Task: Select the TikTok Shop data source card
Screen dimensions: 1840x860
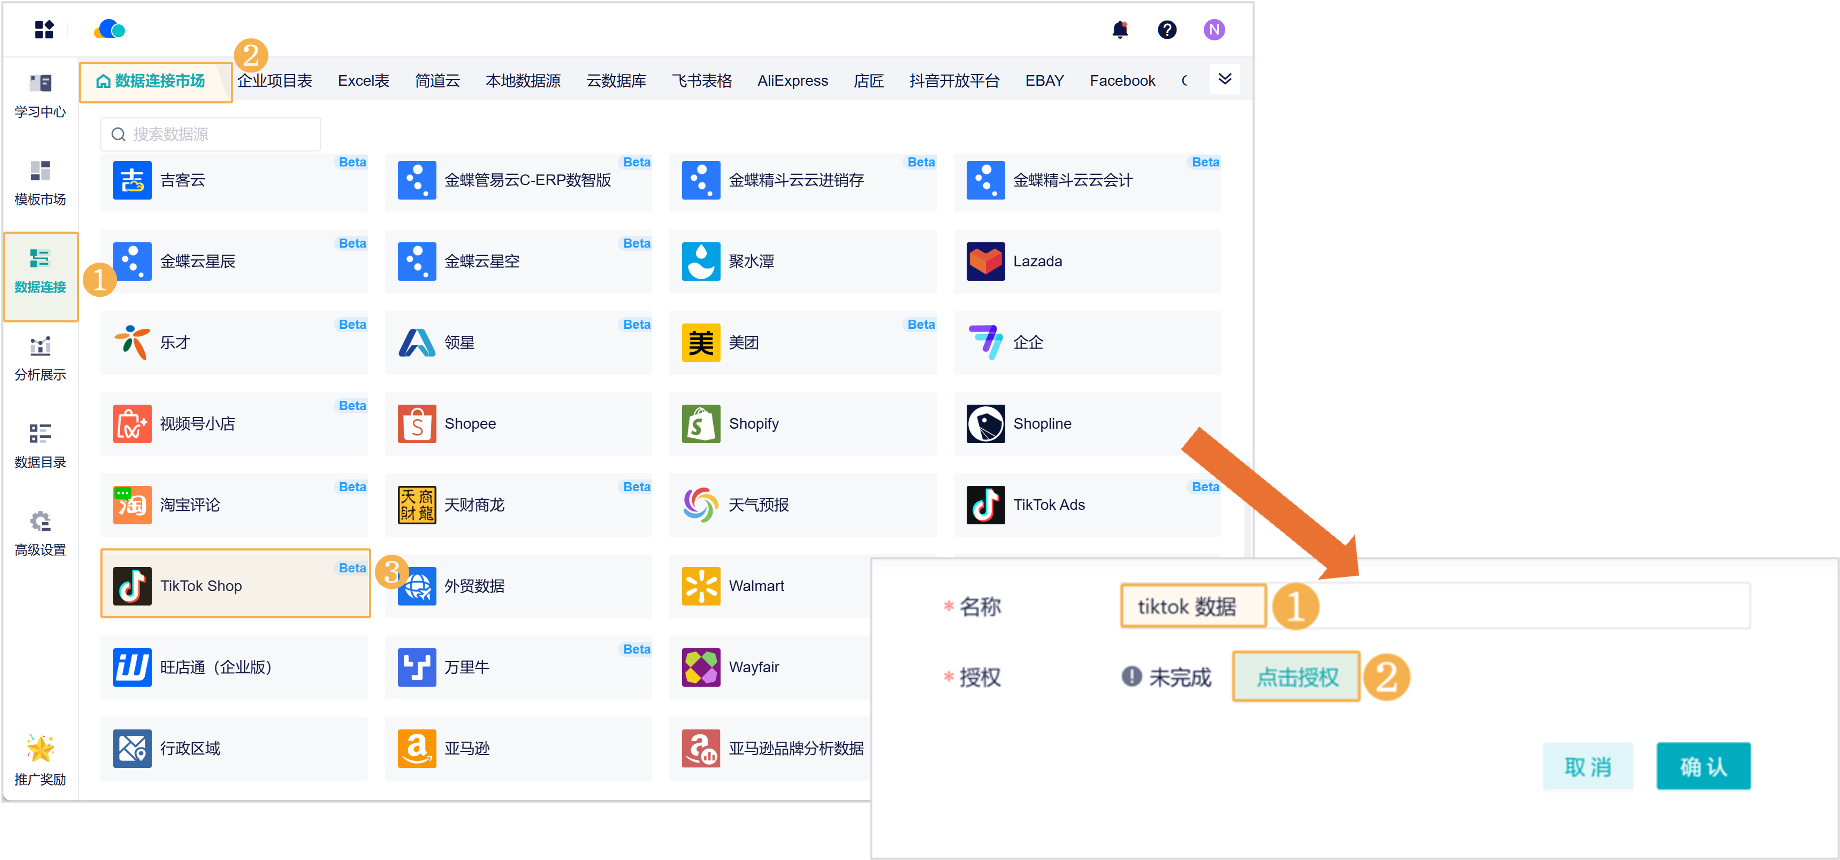Action: tap(235, 584)
